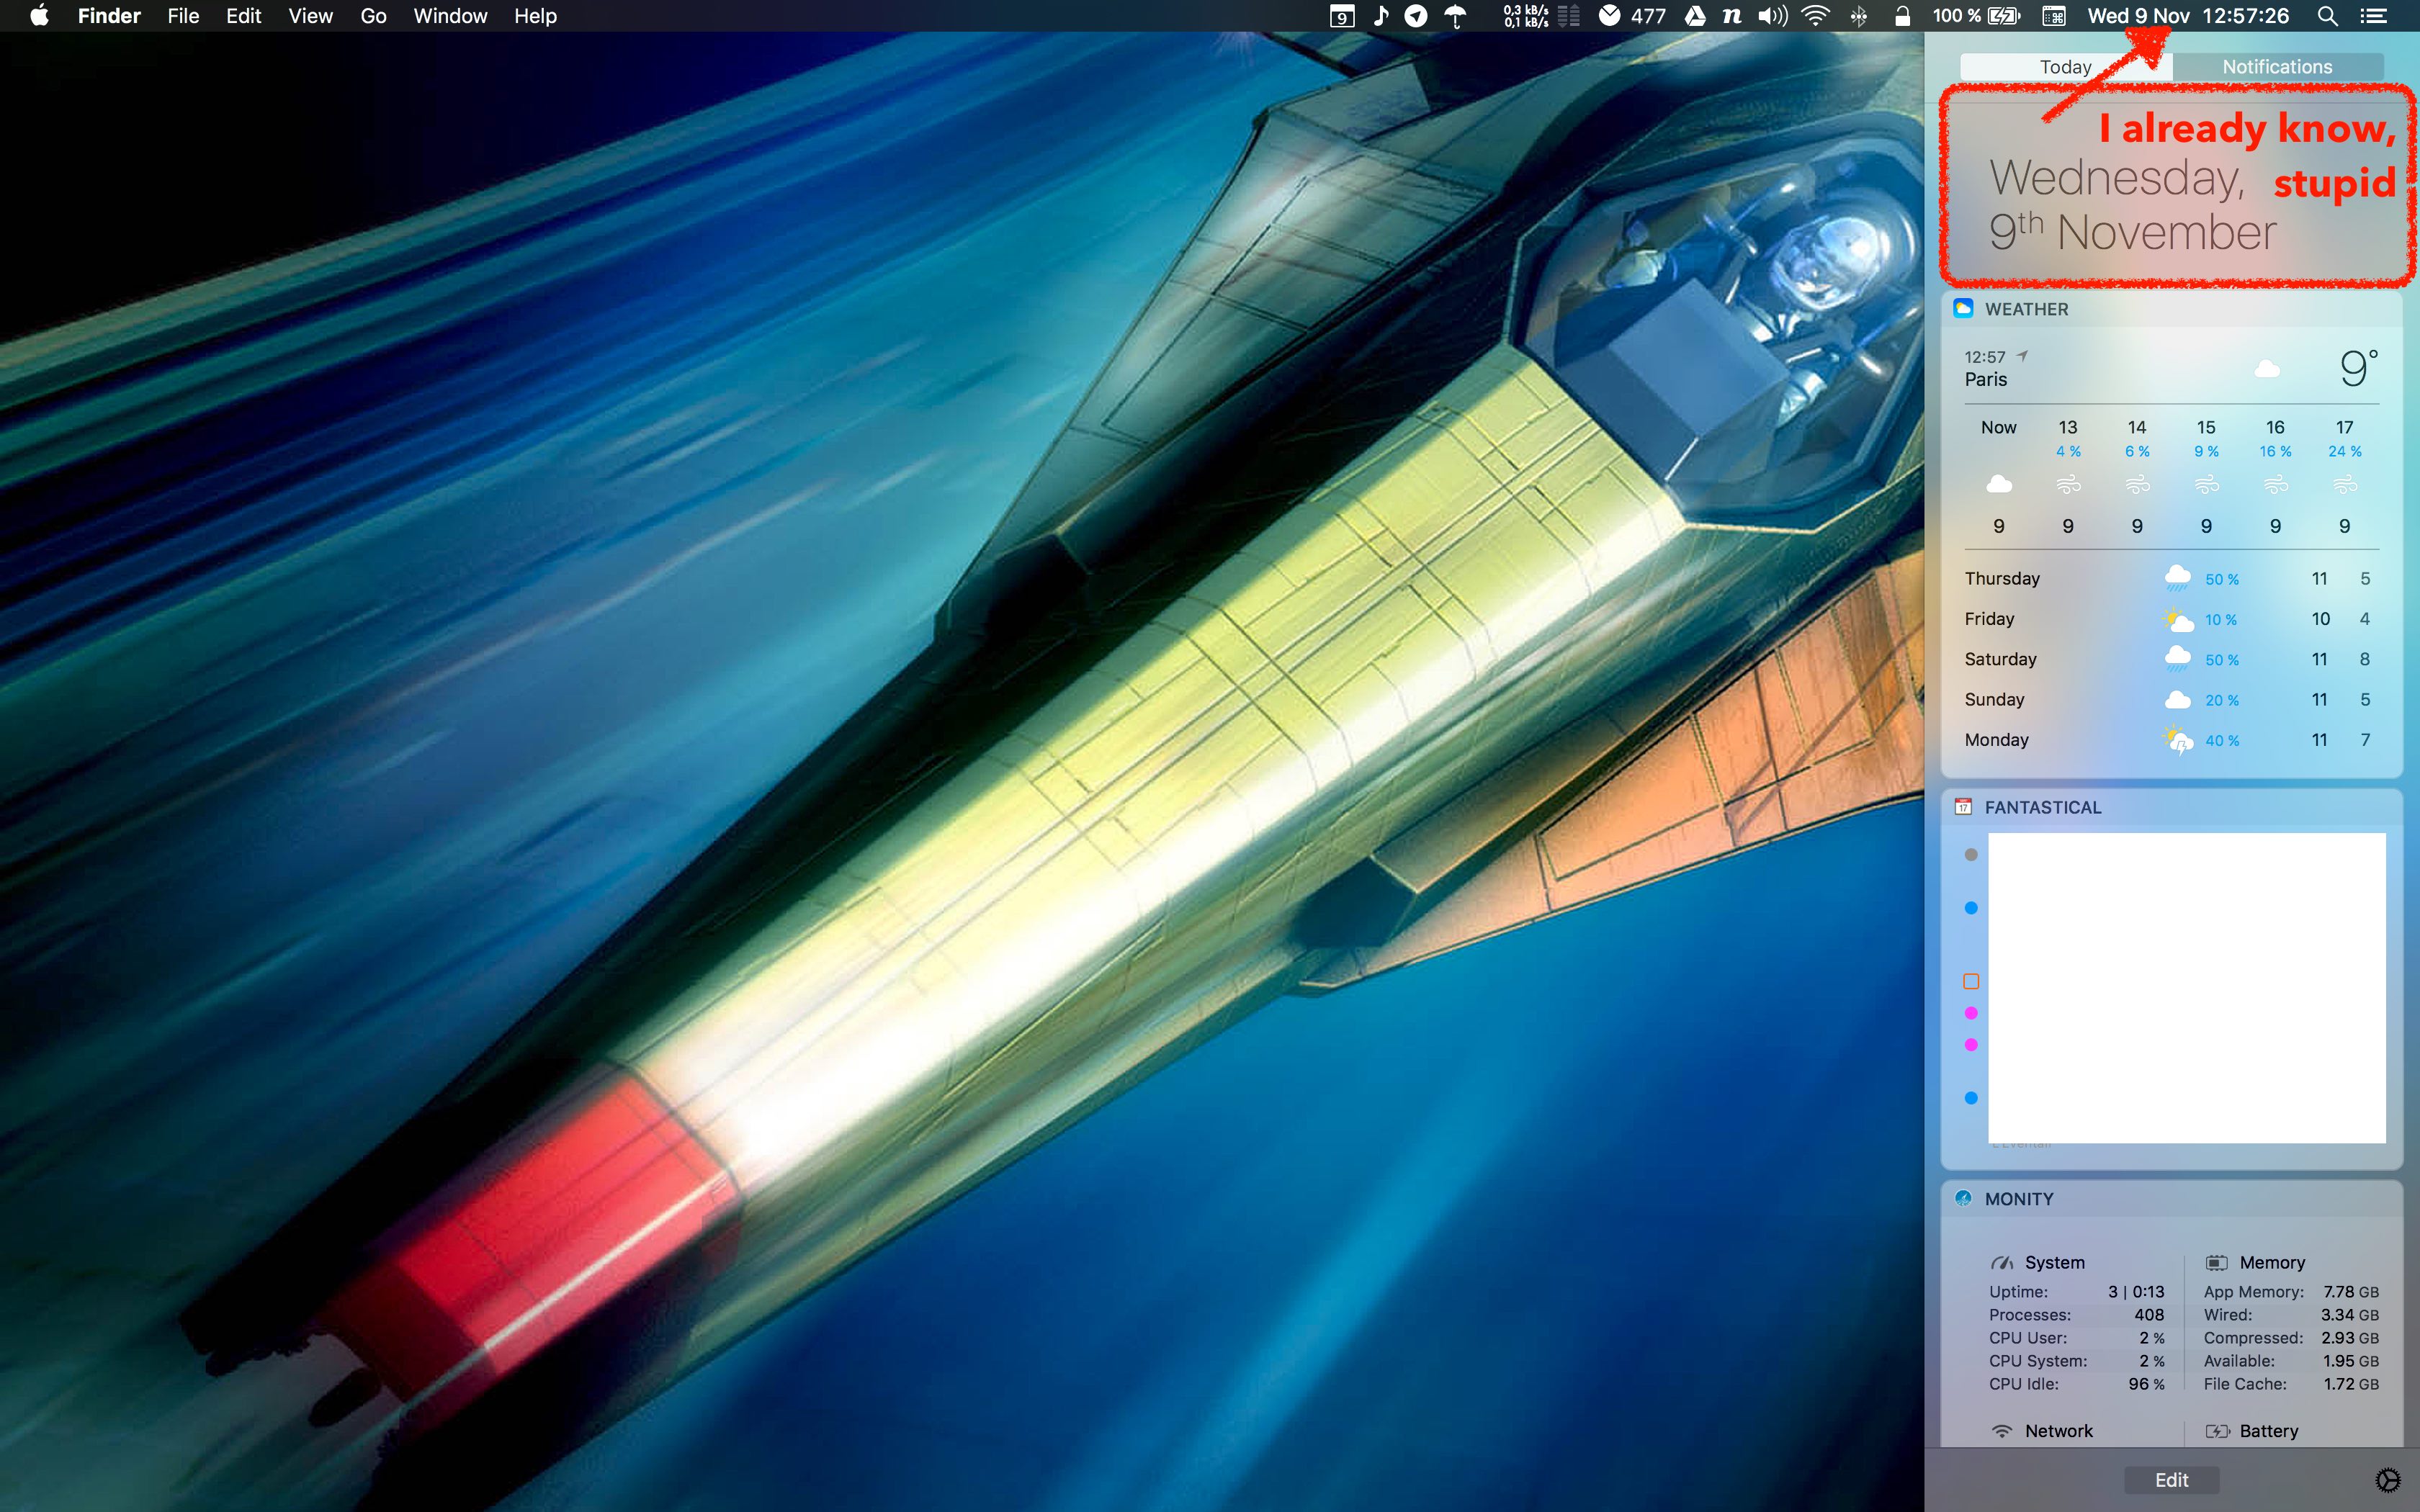Click the umbrella menu bar icon
The image size is (2420, 1512).
[x=1455, y=16]
